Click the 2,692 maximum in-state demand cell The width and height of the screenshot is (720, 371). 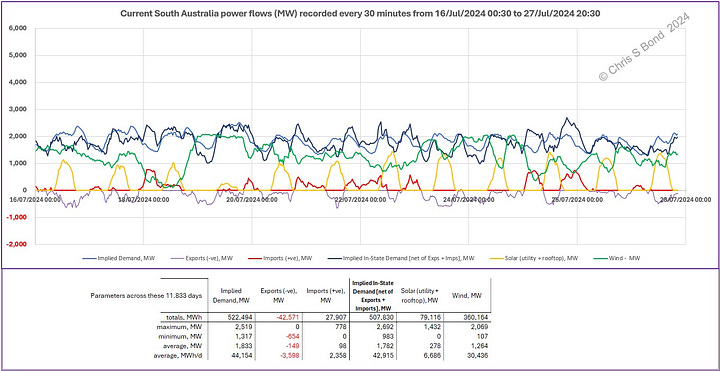pyautogui.click(x=385, y=328)
